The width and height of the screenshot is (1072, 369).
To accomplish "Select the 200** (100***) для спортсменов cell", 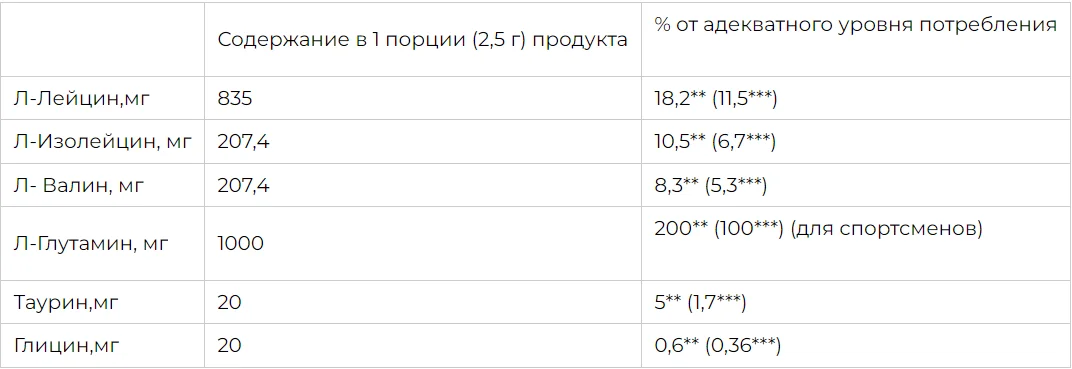I will [818, 229].
